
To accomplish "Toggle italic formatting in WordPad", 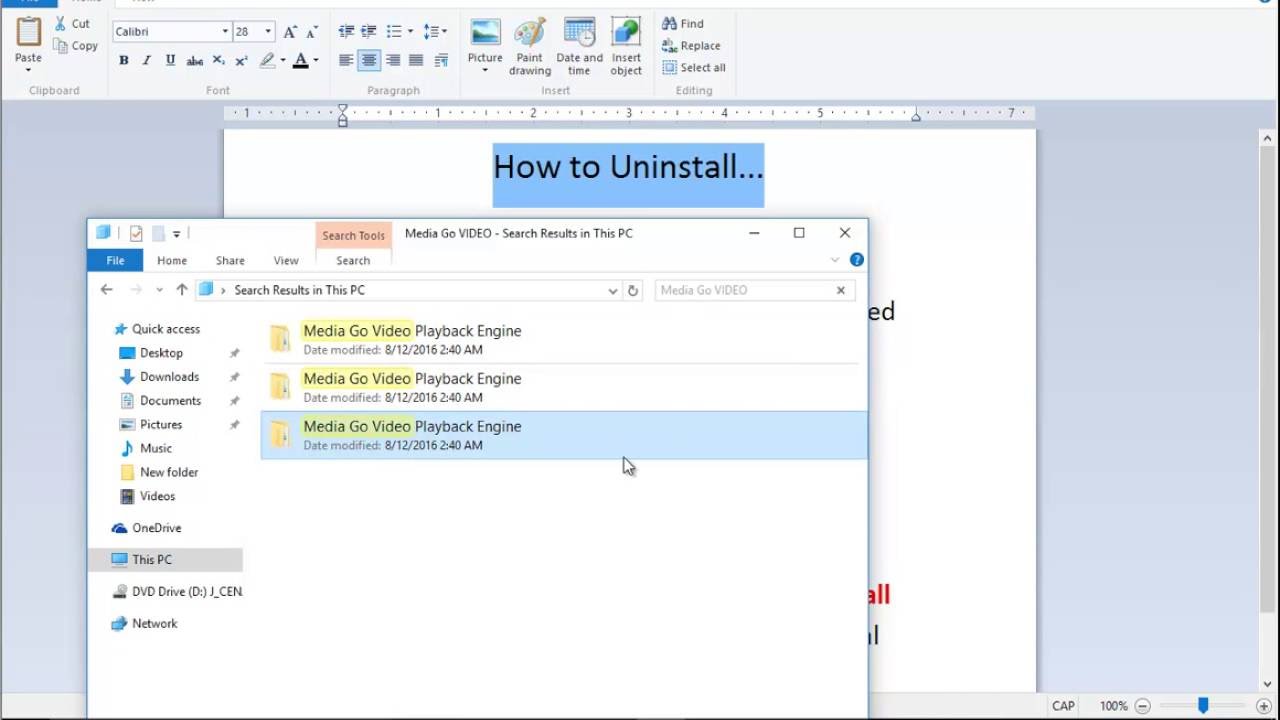I will coord(146,61).
